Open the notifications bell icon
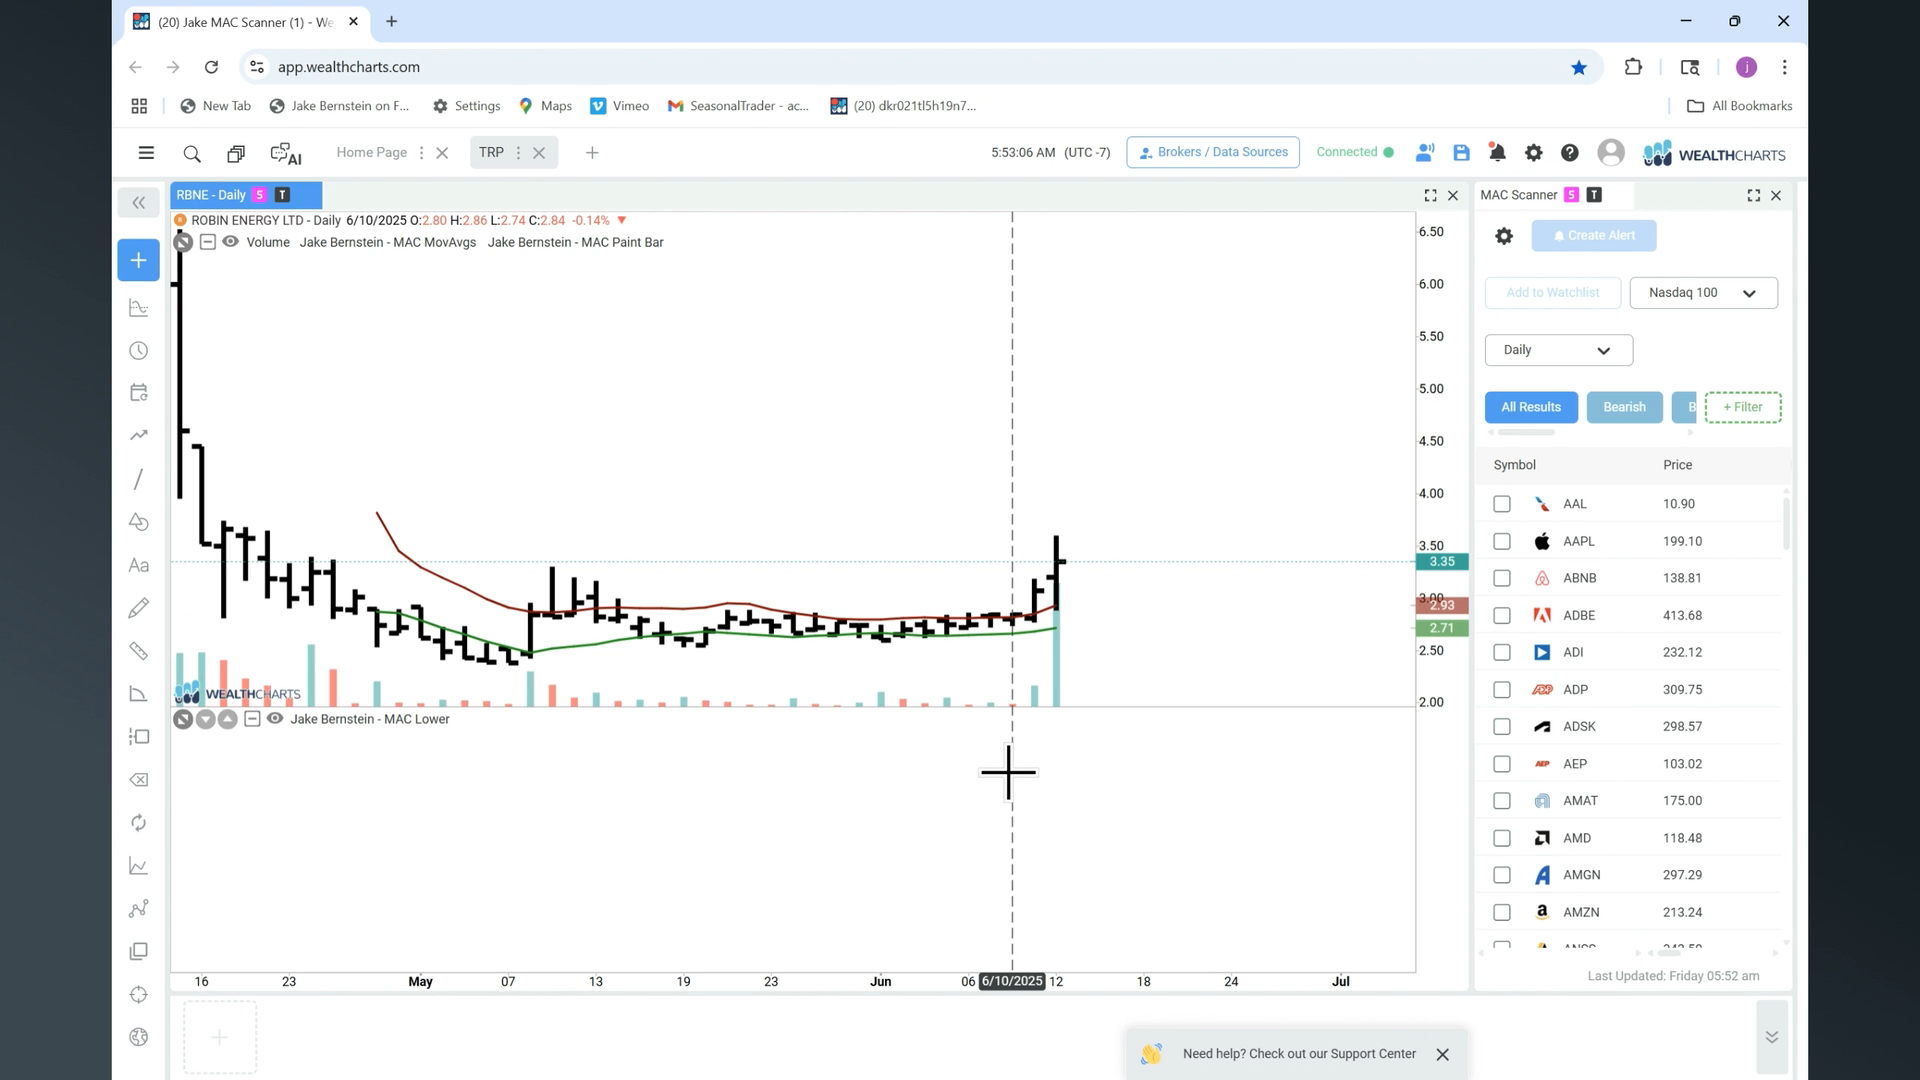 1497,153
